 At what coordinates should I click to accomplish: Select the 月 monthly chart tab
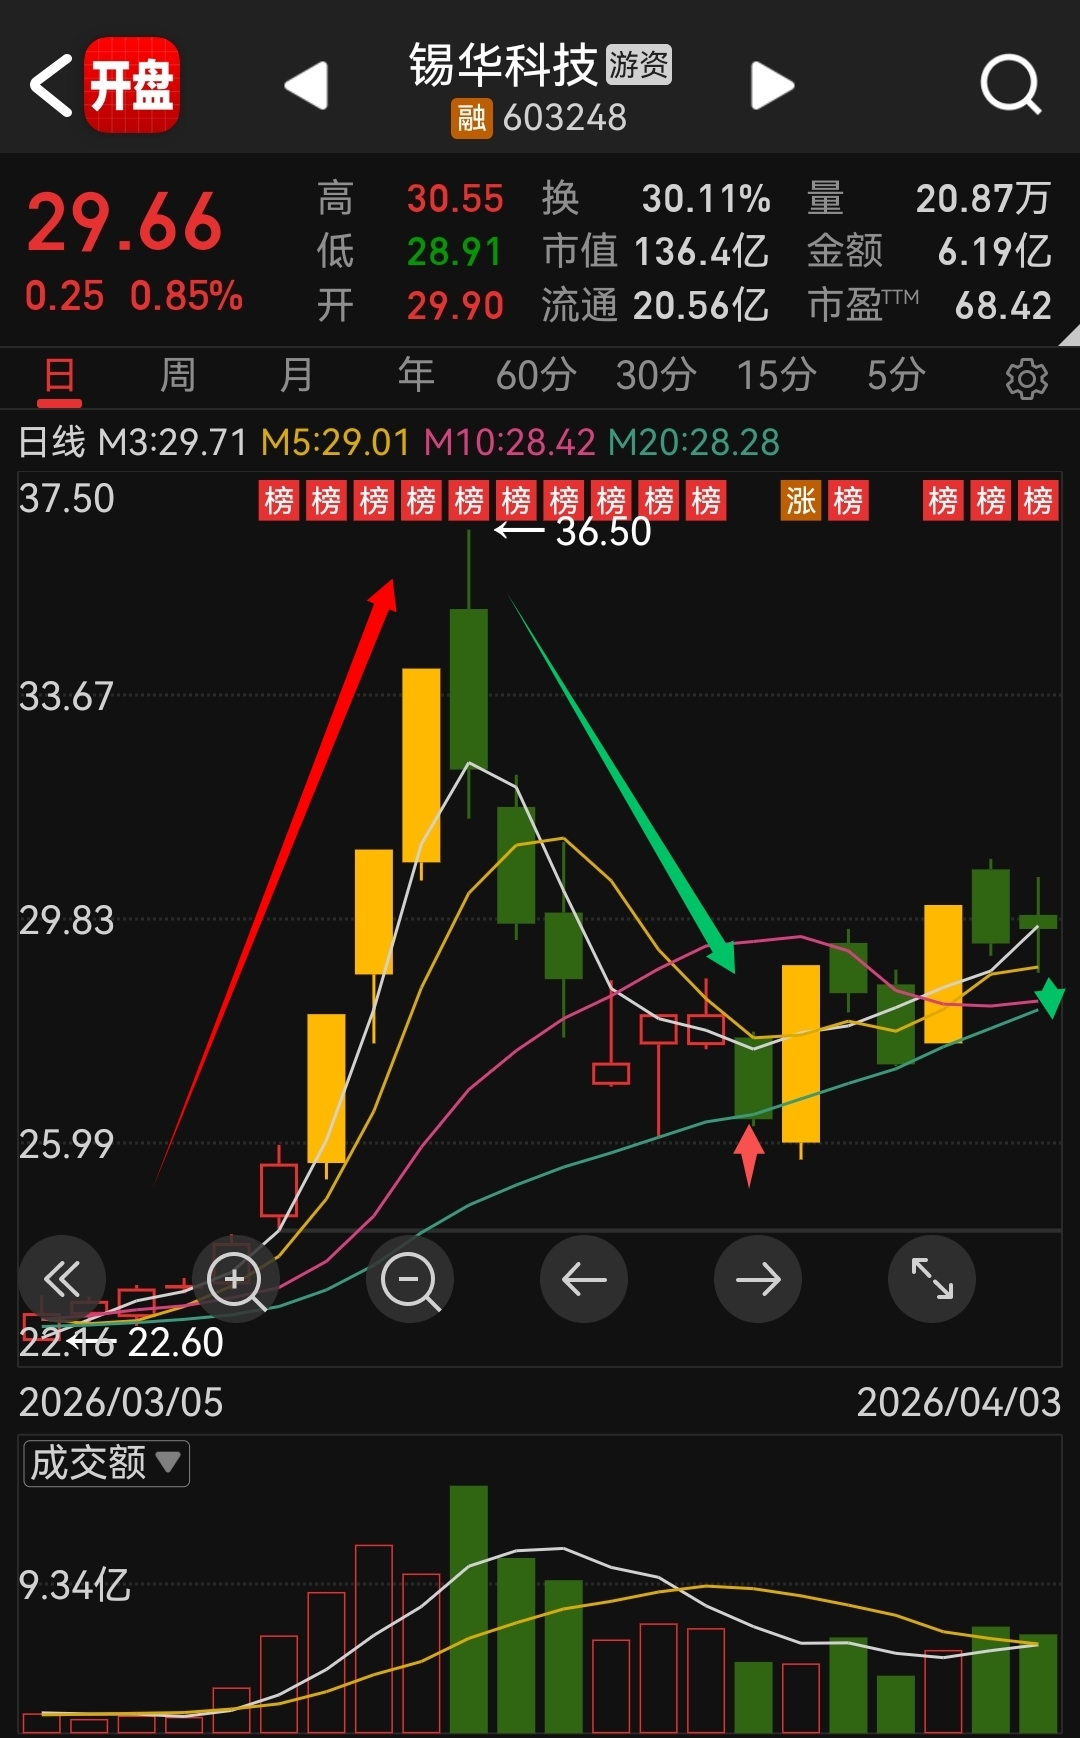[296, 376]
